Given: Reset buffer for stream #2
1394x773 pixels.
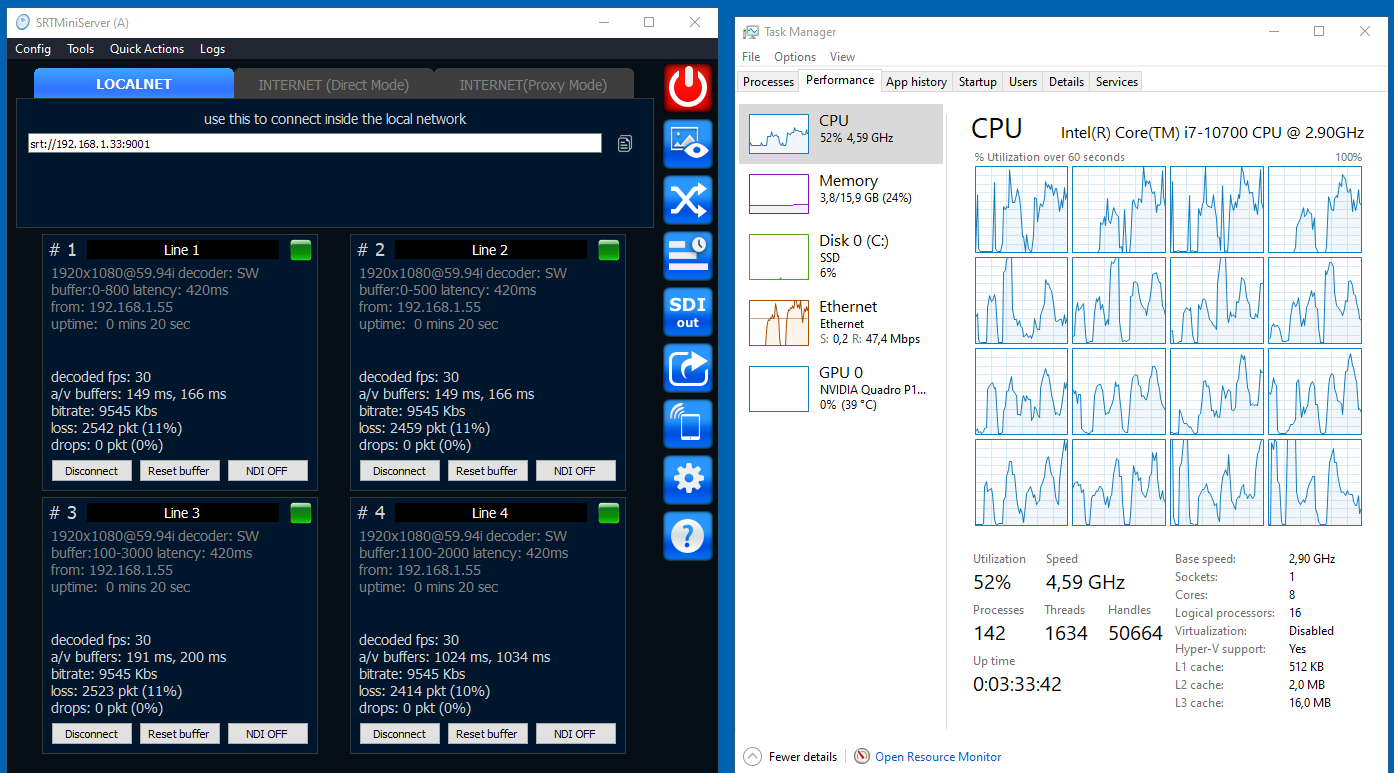Looking at the screenshot, I should point(487,471).
